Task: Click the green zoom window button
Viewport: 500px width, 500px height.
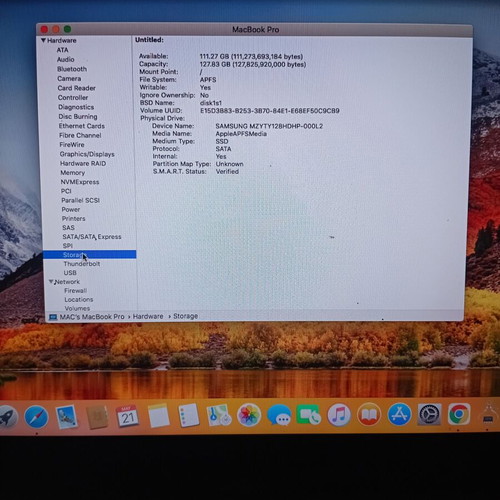Action: point(67,29)
